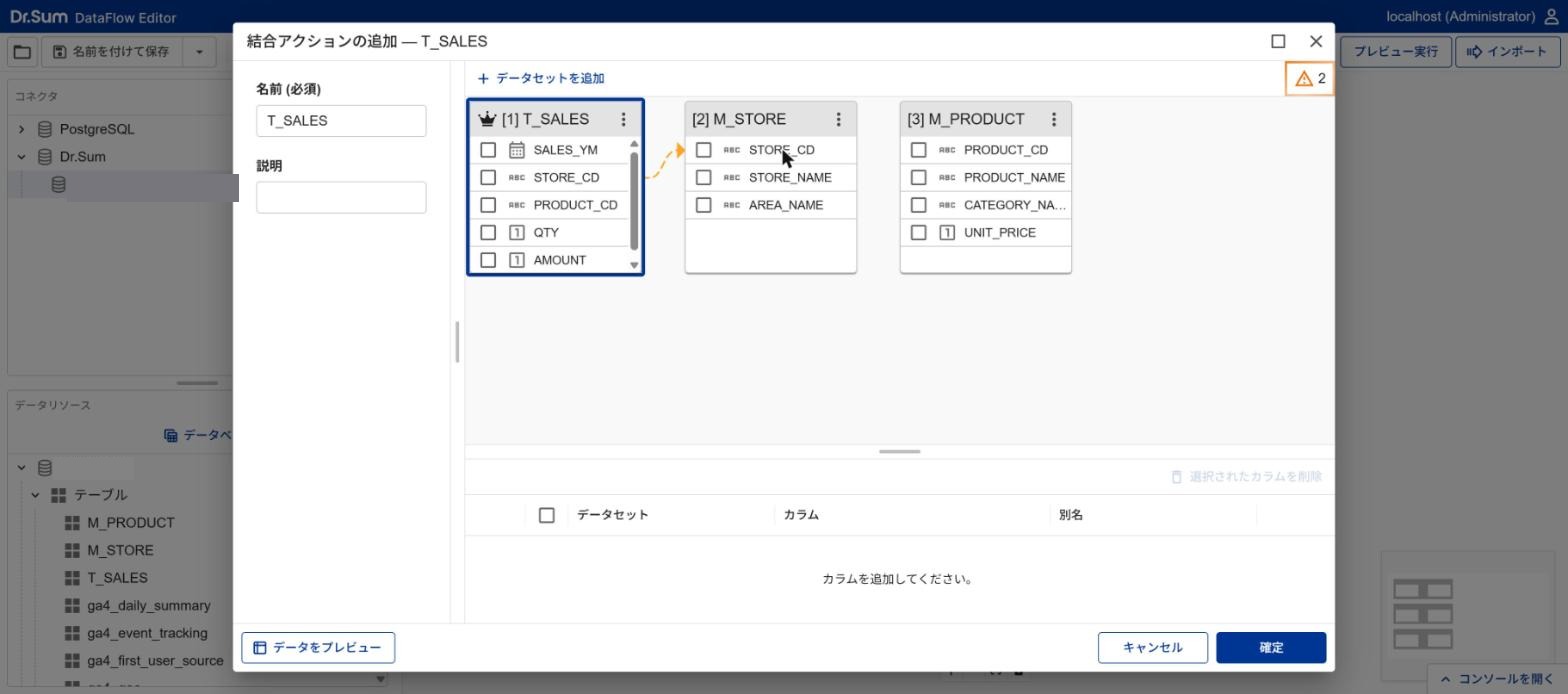Screen dimensions: 1568x694
Task: Check the T_SALES STORE_CD checkbox
Action: (x=488, y=177)
